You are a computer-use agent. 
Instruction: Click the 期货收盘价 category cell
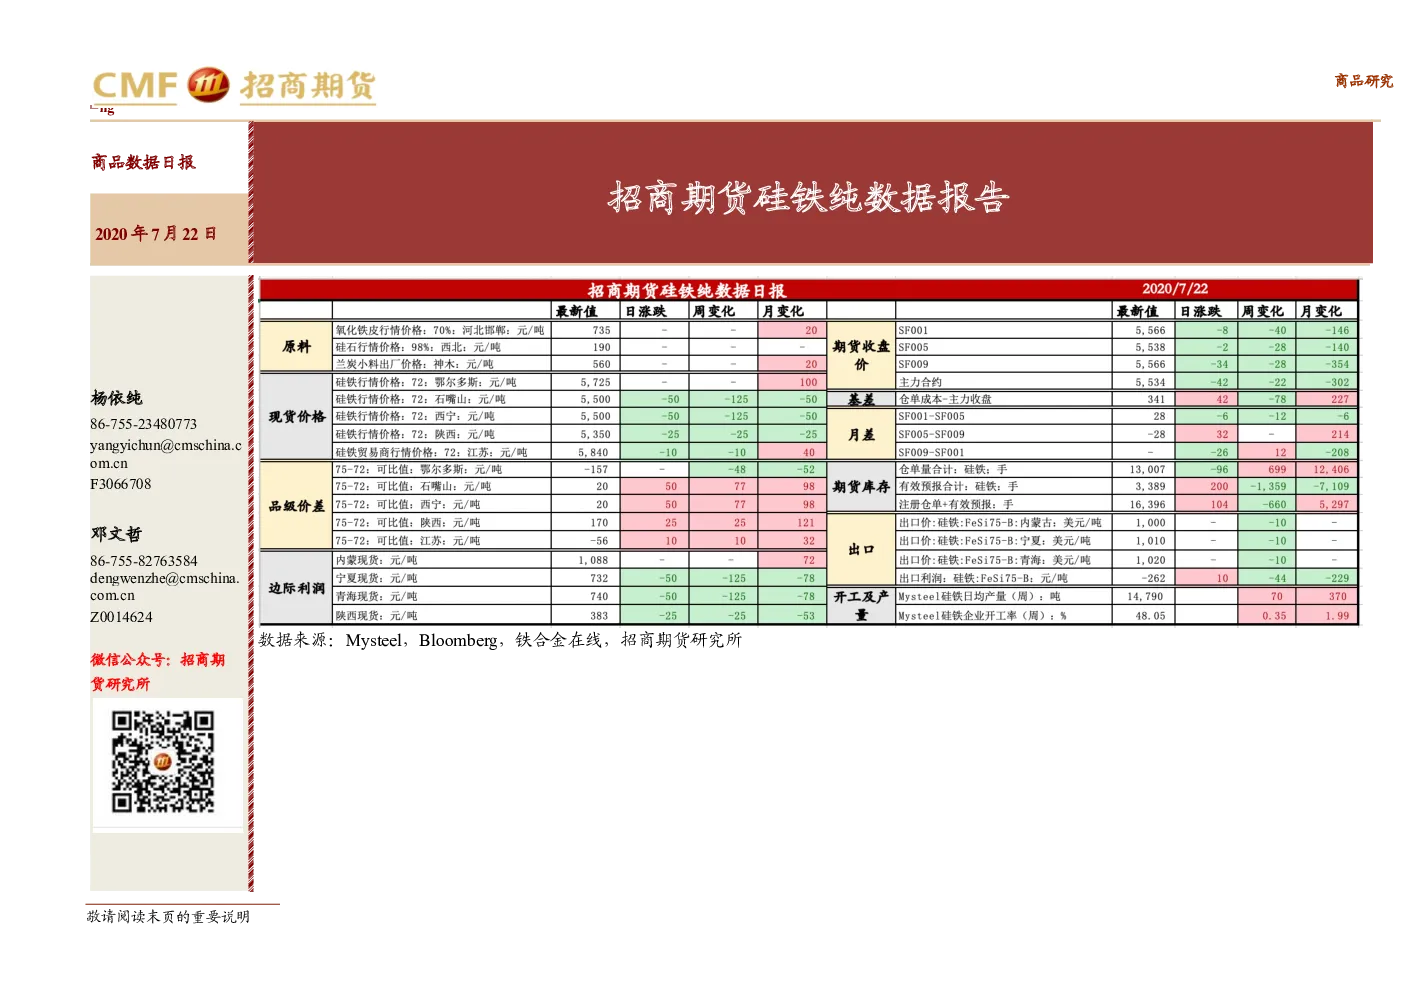(x=861, y=356)
